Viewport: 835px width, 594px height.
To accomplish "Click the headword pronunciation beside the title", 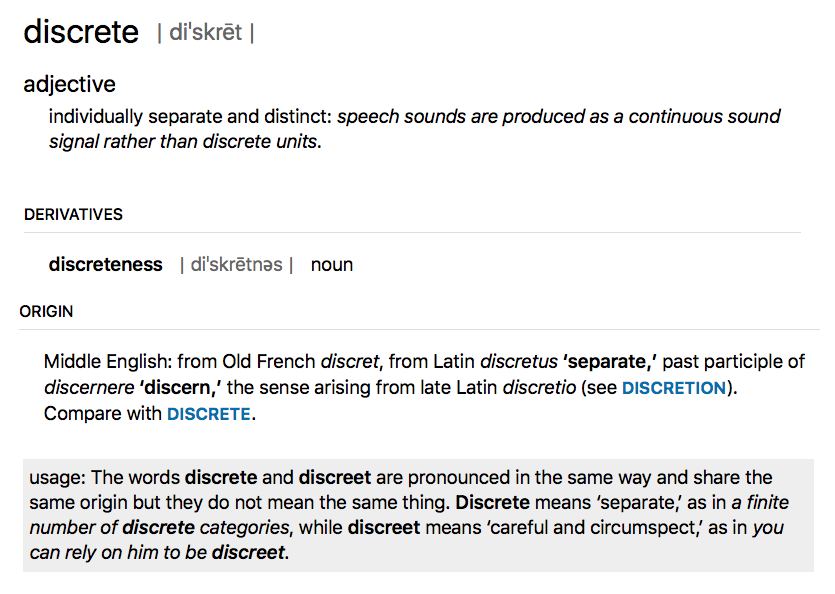I will [205, 33].
